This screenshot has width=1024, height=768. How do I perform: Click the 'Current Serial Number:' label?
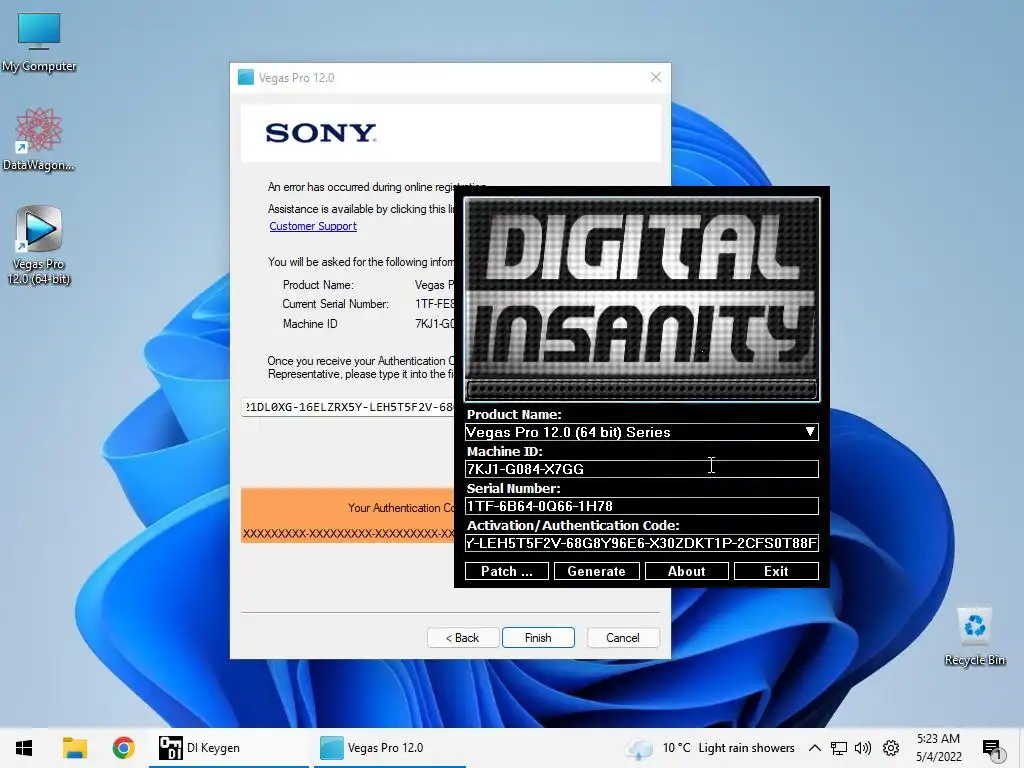tap(335, 304)
